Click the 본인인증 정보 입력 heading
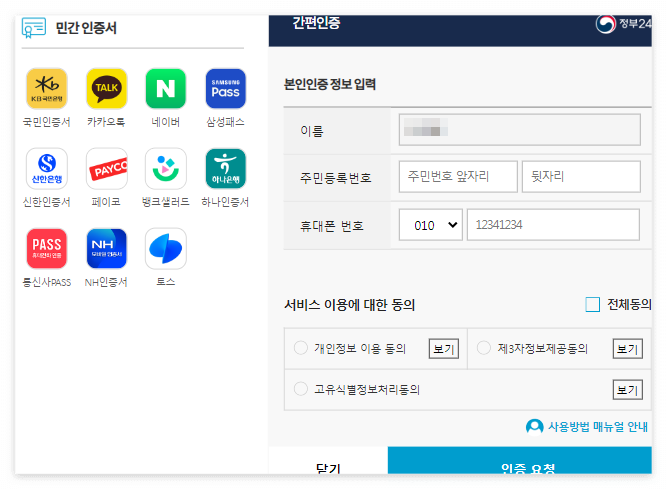This screenshot has height=489, width=667. tap(330, 84)
